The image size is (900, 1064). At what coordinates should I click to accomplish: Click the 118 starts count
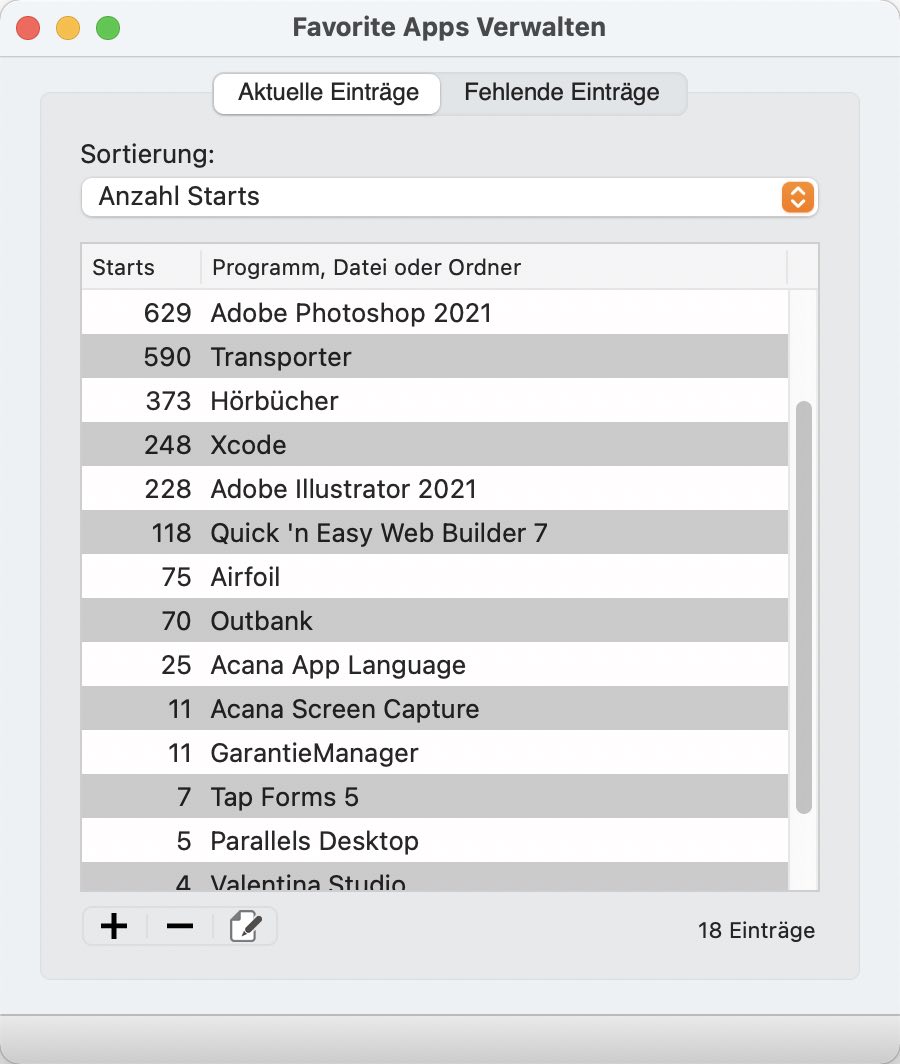[x=171, y=533]
